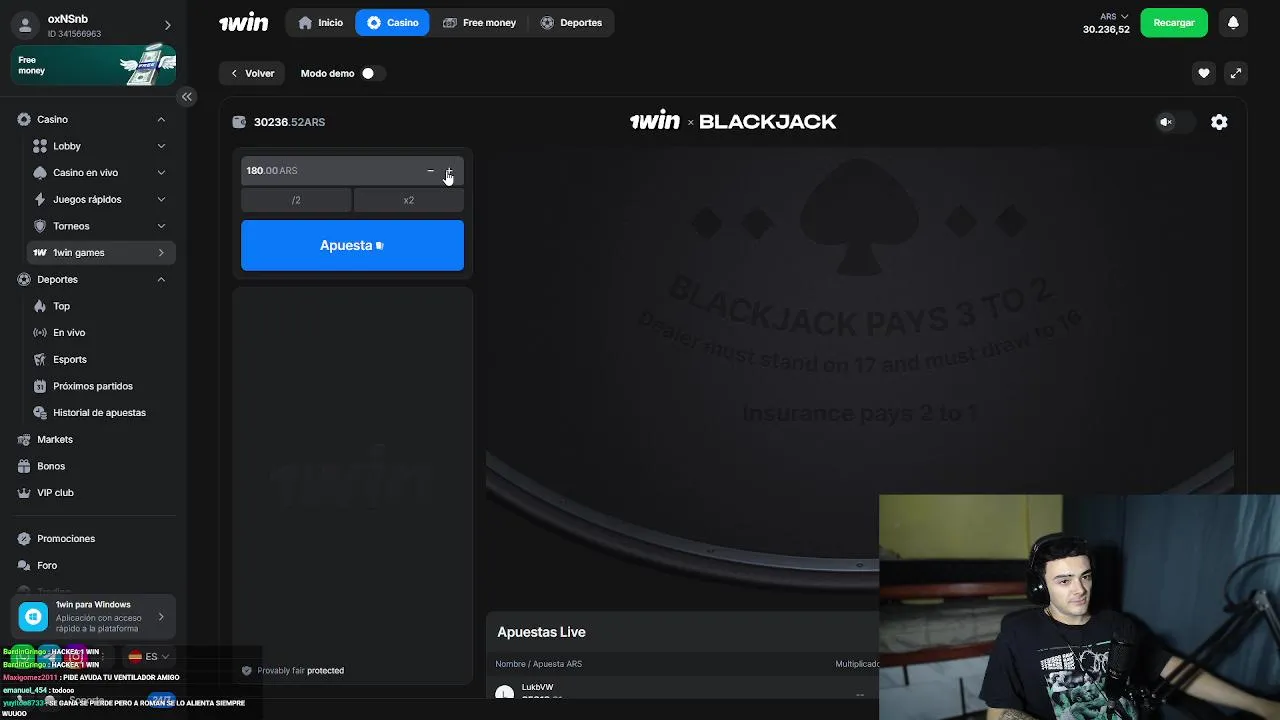
Task: Double the bet with x2 button
Action: coord(409,200)
